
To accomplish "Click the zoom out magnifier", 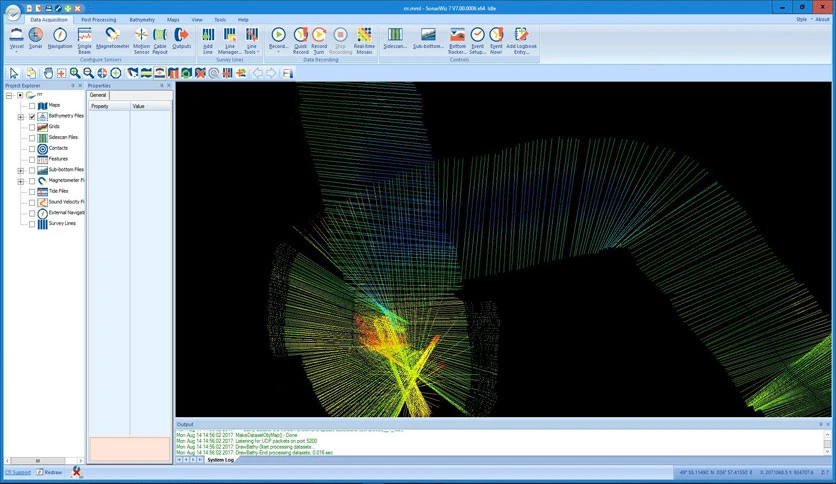I will pyautogui.click(x=89, y=73).
